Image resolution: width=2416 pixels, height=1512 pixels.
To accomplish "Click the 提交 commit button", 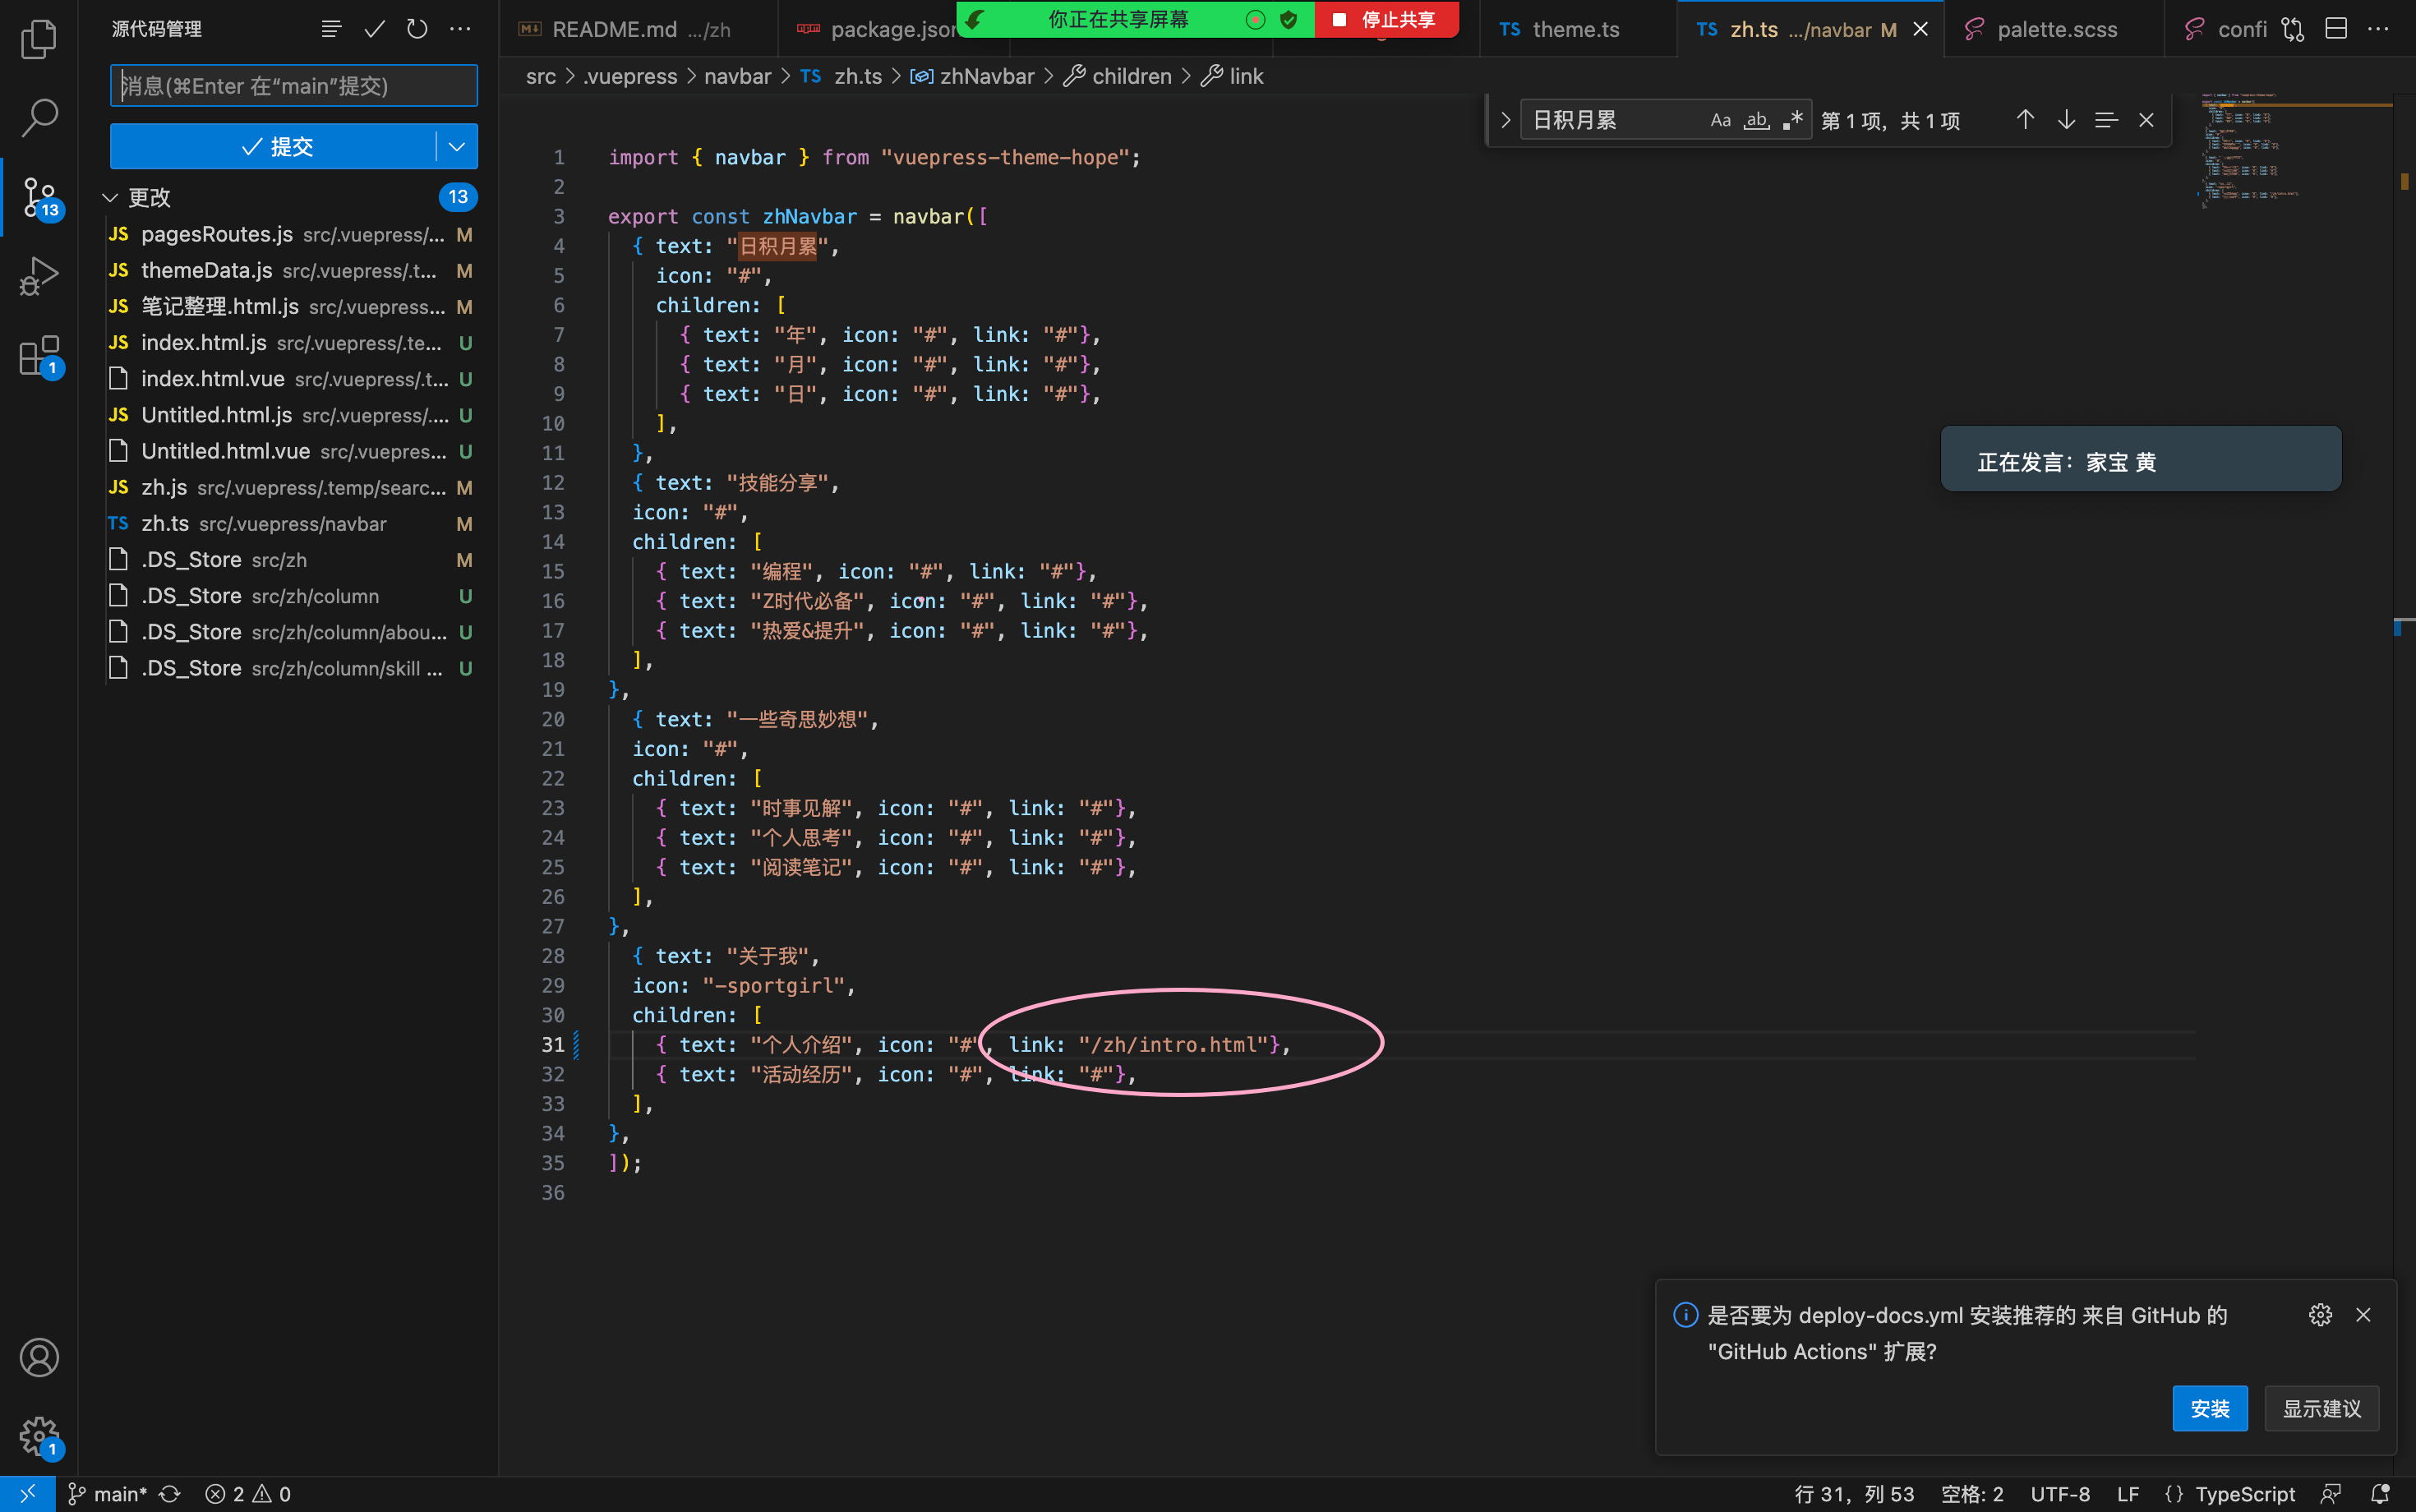I will click(x=273, y=146).
